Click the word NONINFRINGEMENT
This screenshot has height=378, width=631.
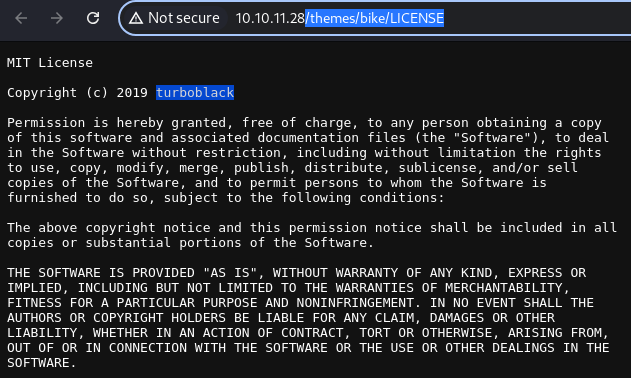(355, 303)
